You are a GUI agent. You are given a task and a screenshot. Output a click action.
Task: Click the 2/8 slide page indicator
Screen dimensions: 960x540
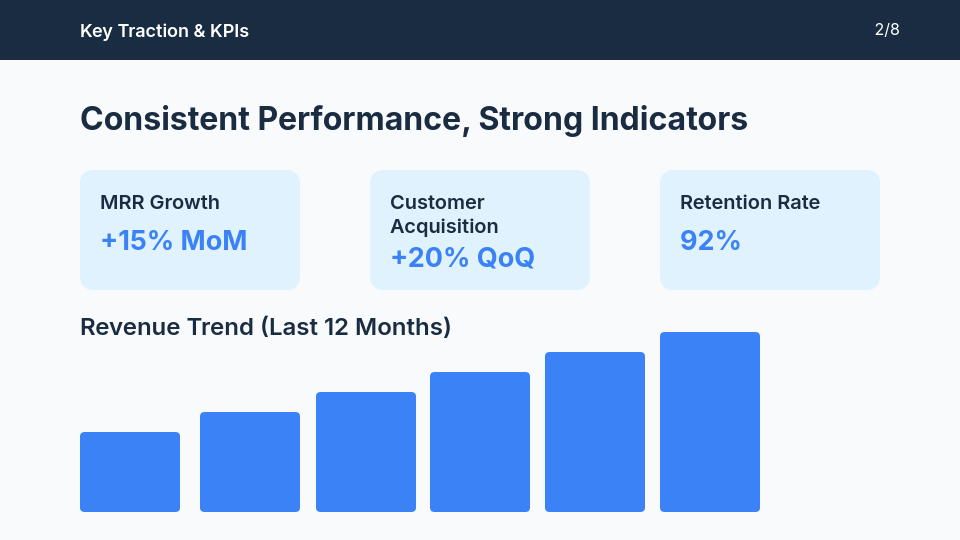pos(887,30)
